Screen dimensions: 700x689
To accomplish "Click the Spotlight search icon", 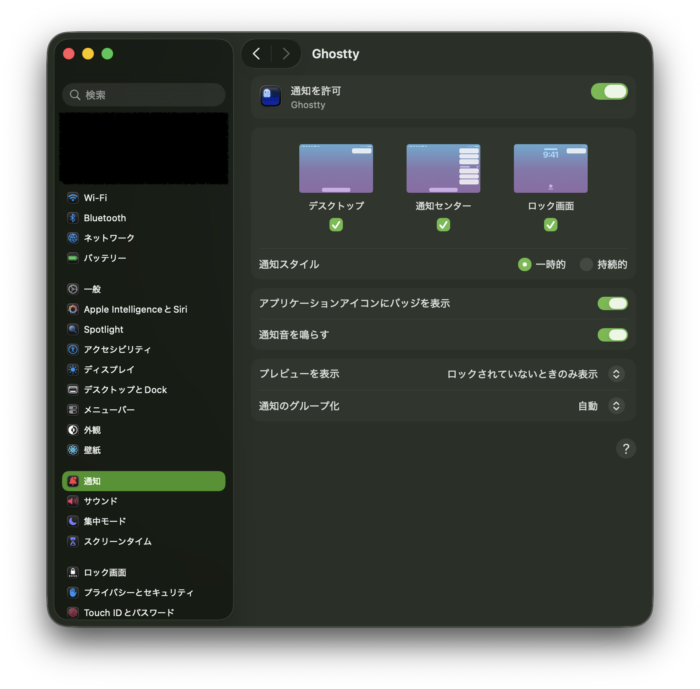I will [x=73, y=329].
